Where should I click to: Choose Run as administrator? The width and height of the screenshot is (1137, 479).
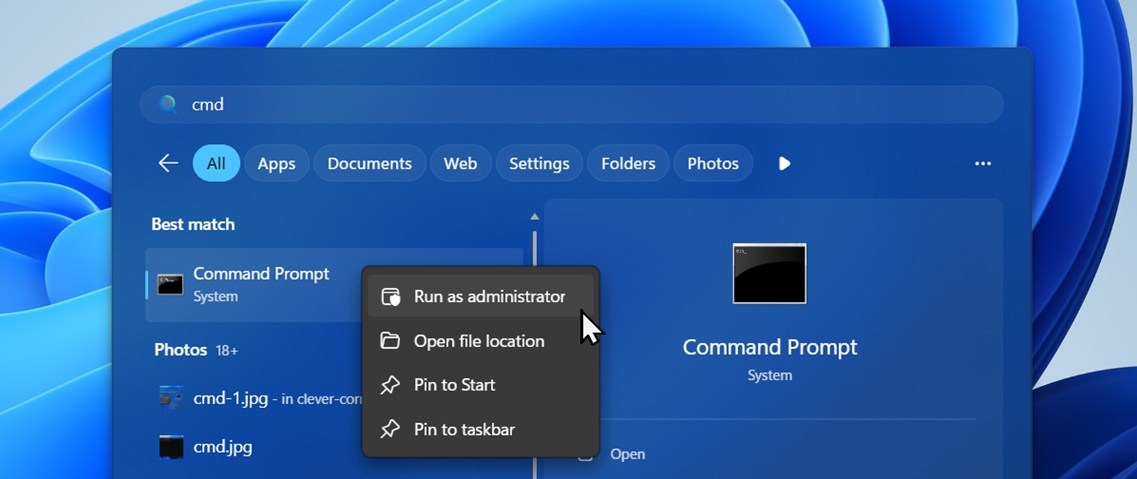481,296
